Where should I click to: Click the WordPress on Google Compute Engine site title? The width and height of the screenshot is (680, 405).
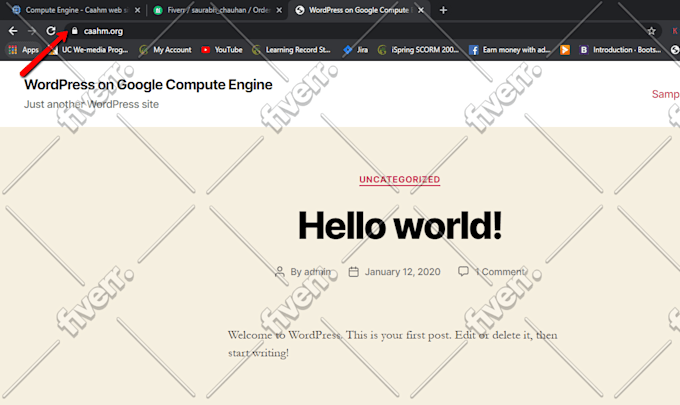tap(148, 85)
